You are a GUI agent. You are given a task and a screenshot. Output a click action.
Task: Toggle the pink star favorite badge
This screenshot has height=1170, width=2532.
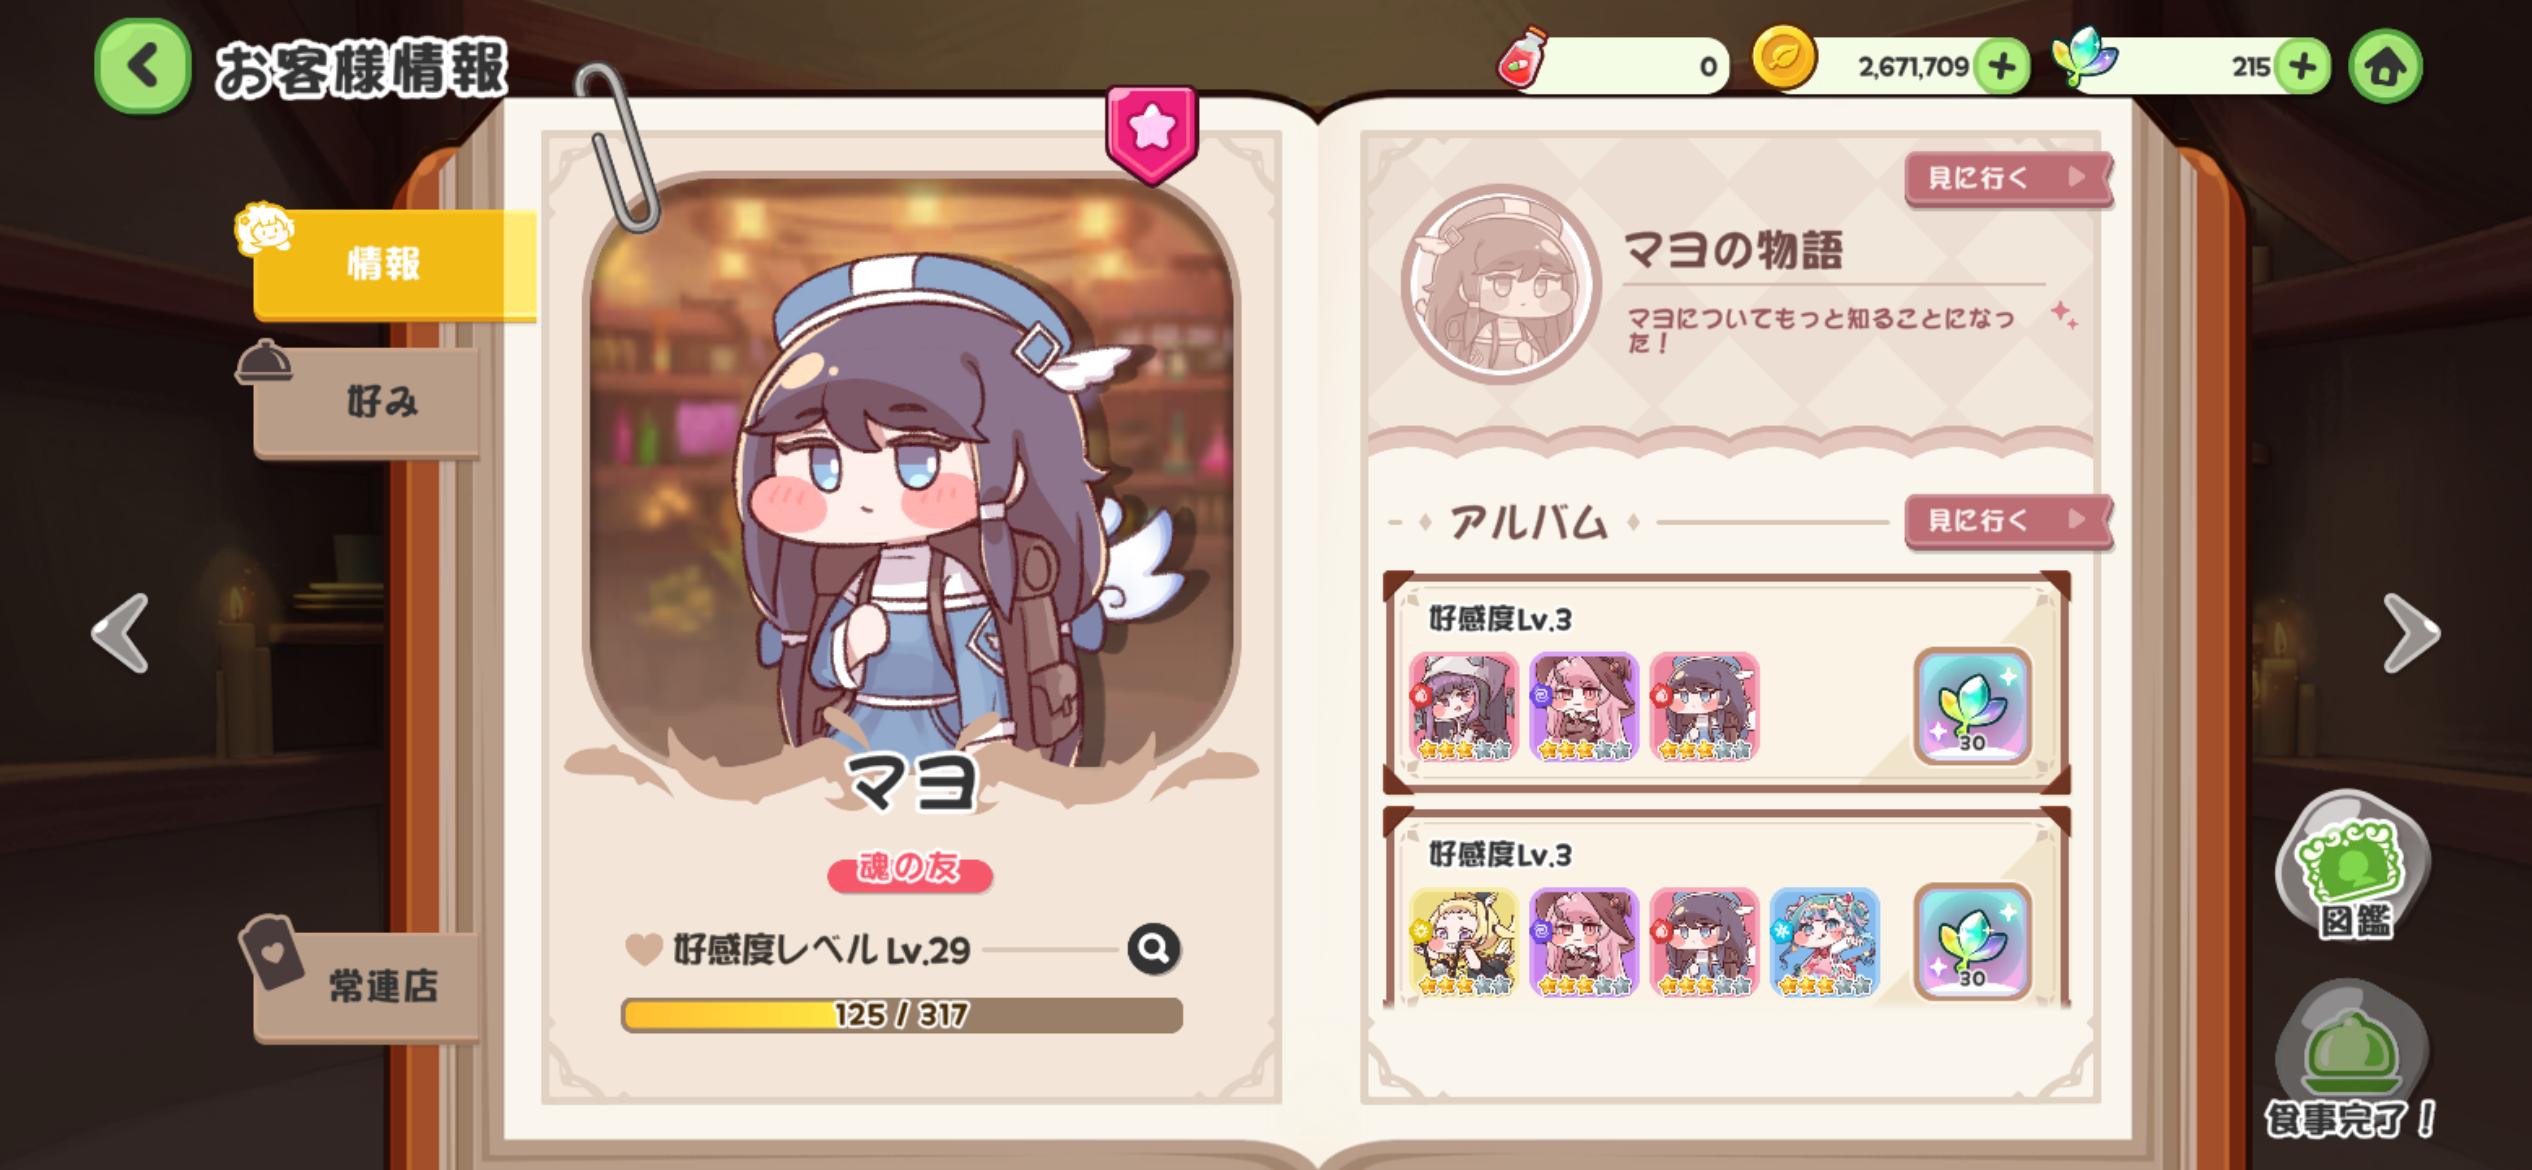pos(1151,133)
